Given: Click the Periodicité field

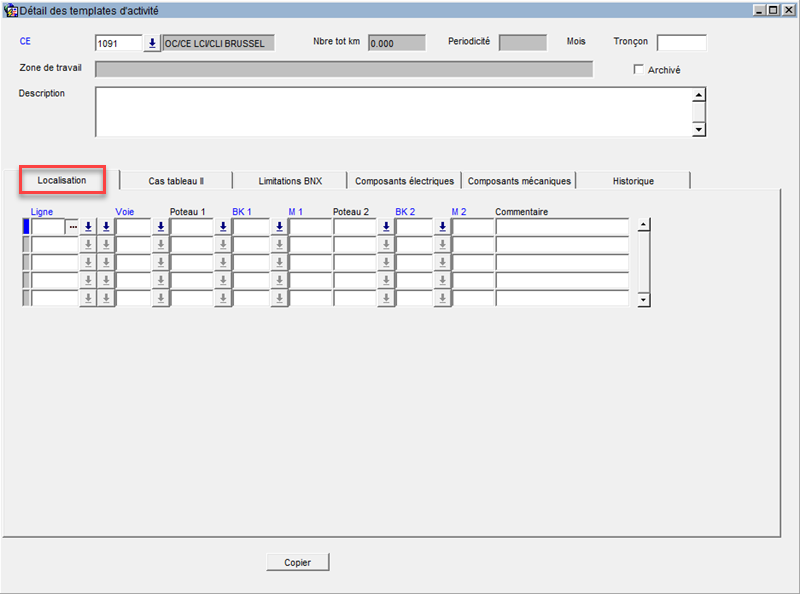Looking at the screenshot, I should coord(522,43).
